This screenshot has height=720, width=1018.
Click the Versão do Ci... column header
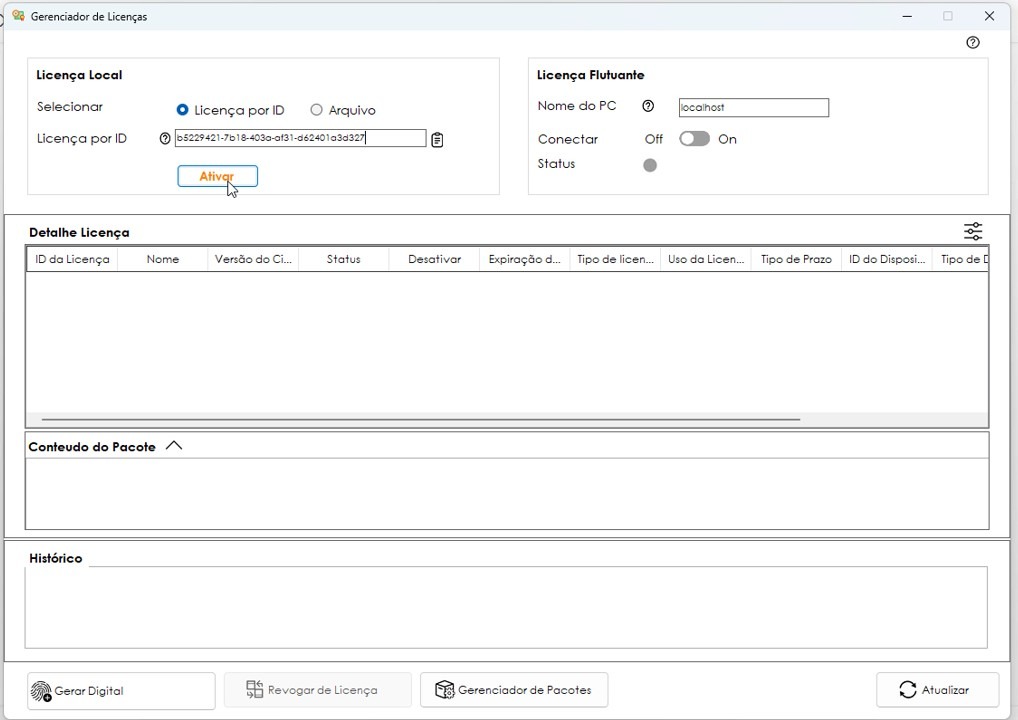pos(253,259)
